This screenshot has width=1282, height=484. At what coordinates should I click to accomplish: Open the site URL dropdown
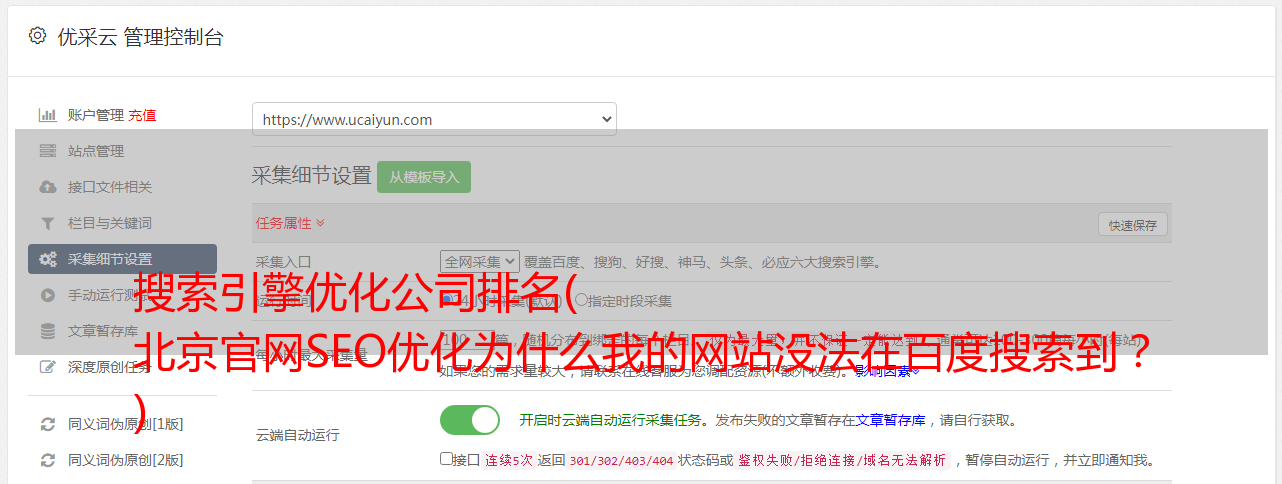434,119
